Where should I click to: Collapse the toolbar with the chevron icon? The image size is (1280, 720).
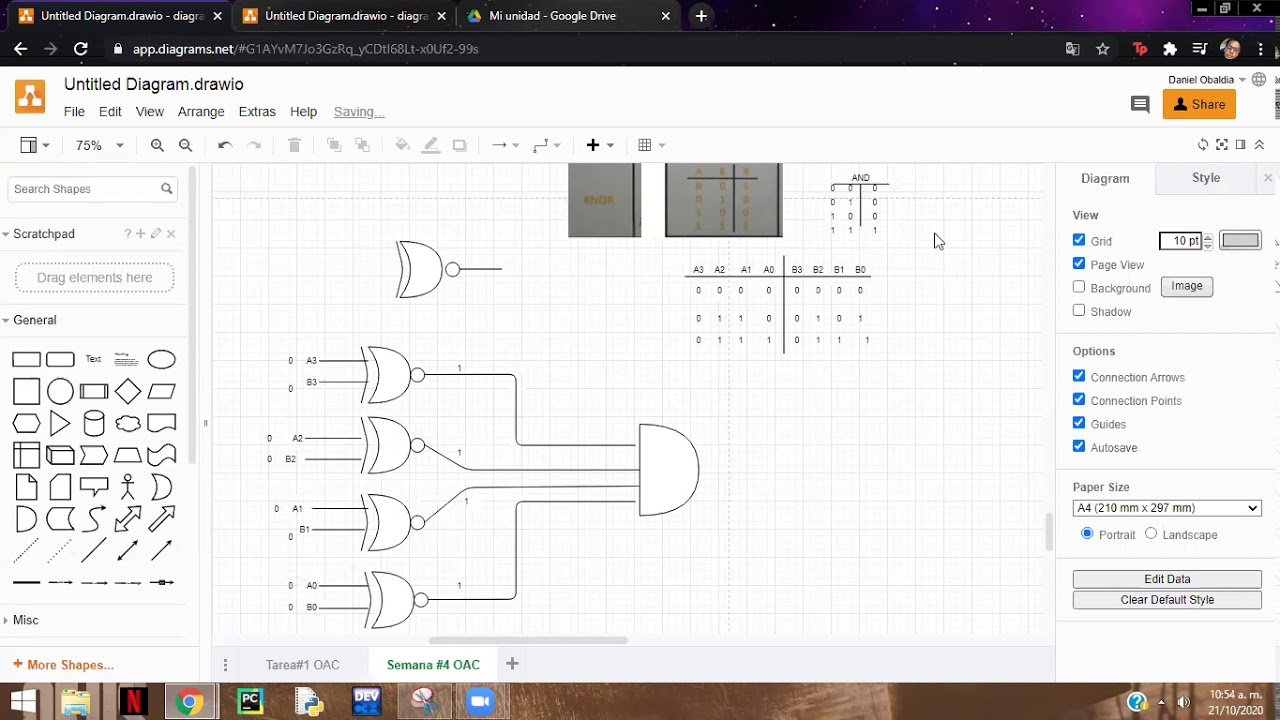pyautogui.click(x=1259, y=145)
